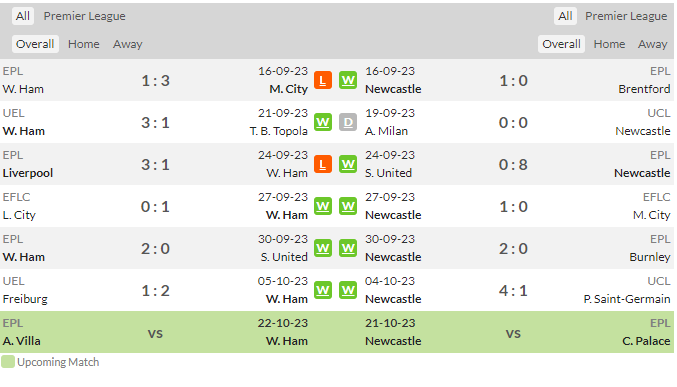Click the W badge for Freiburg UEL match
The image size is (677, 387).
(323, 290)
